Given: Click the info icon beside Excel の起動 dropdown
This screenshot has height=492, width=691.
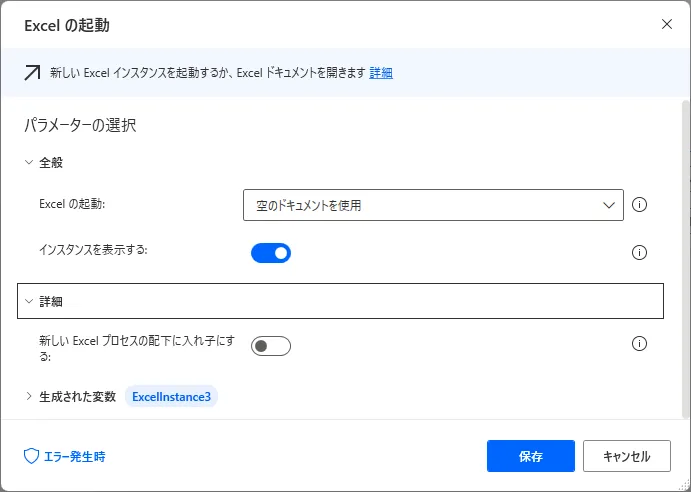Looking at the screenshot, I should click(640, 205).
